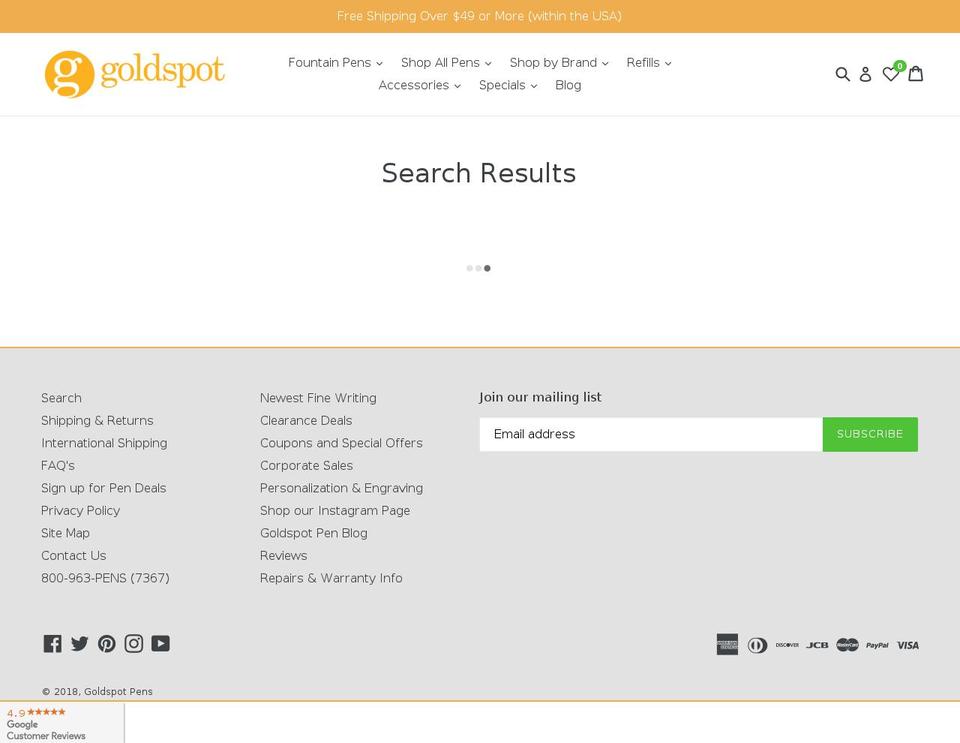960x743 pixels.
Task: Visit the Twitter profile icon
Action: tap(80, 643)
